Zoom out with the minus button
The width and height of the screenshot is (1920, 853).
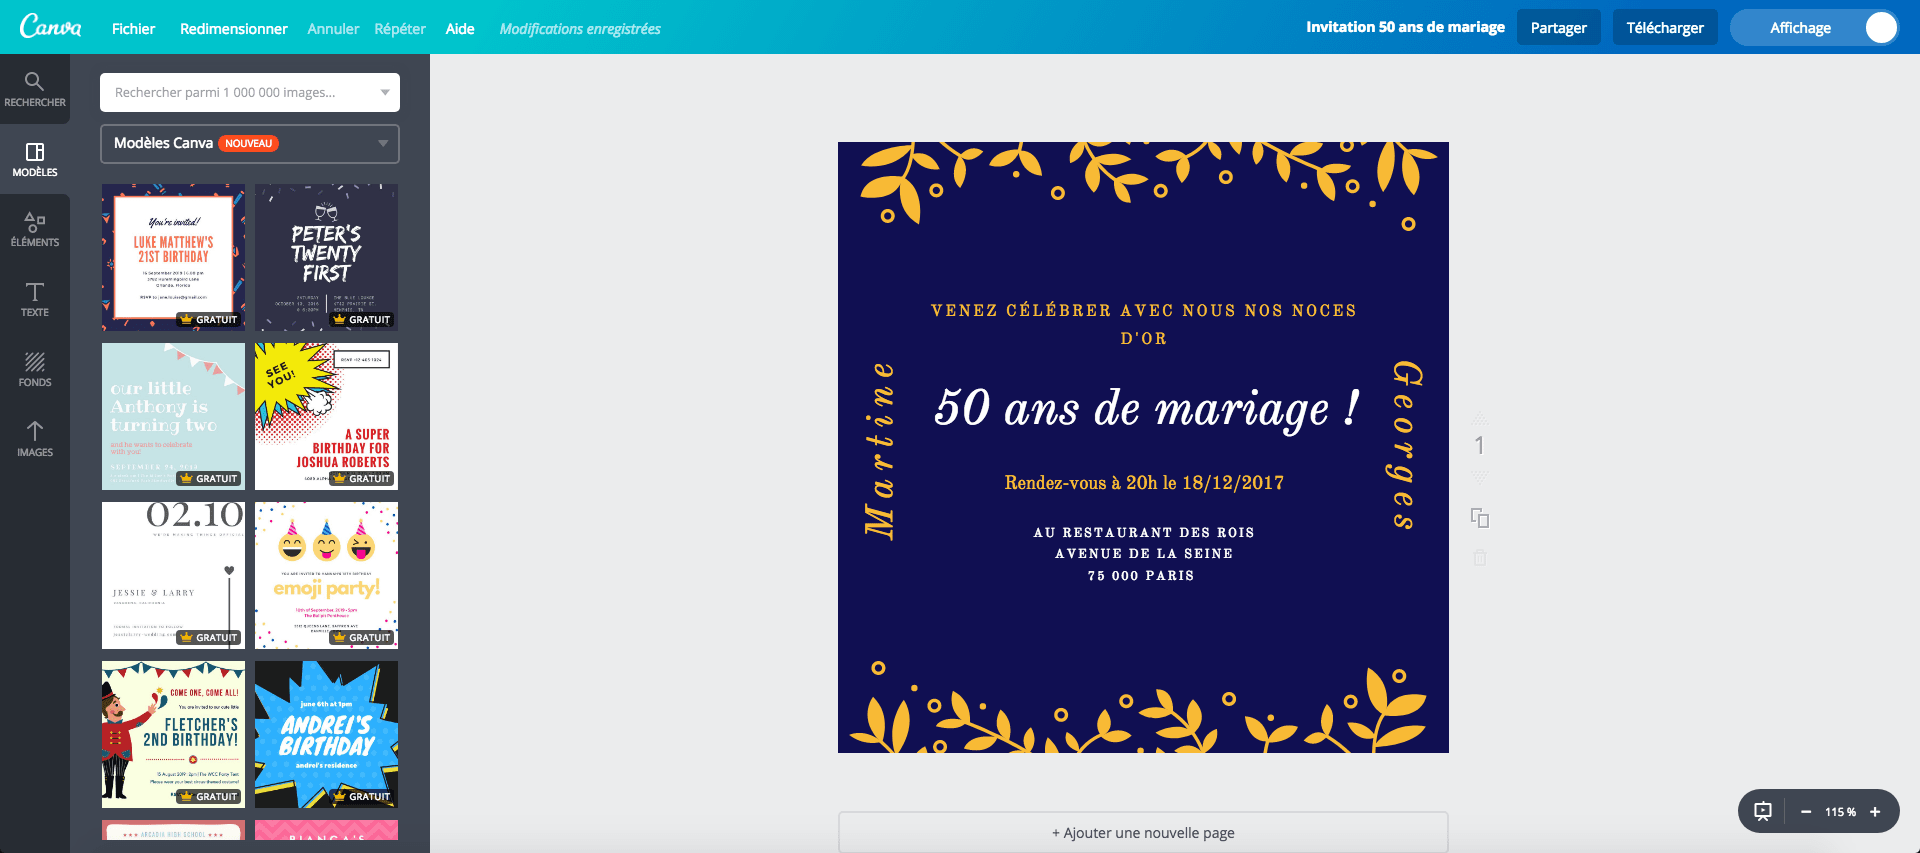tap(1806, 812)
